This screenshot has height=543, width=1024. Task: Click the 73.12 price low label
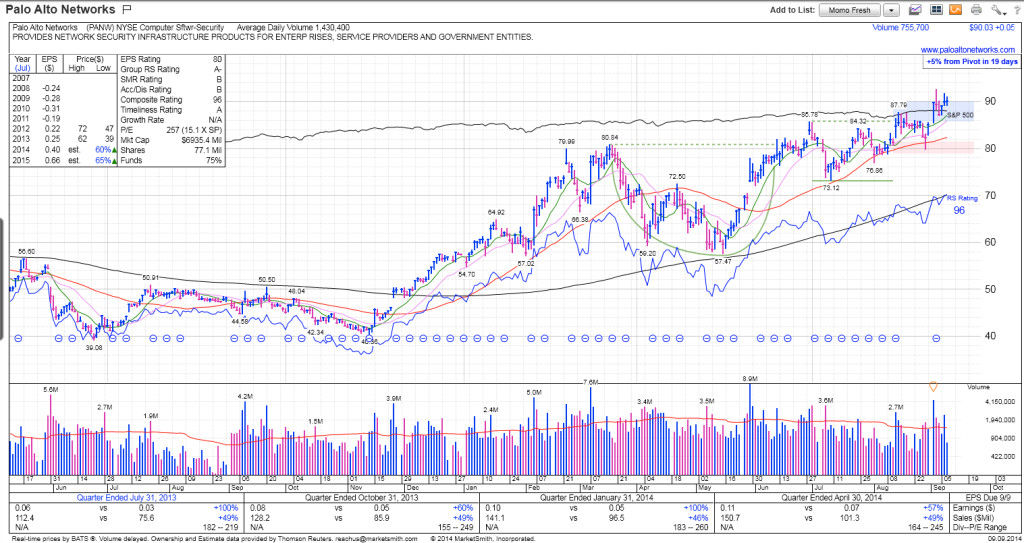click(x=830, y=187)
